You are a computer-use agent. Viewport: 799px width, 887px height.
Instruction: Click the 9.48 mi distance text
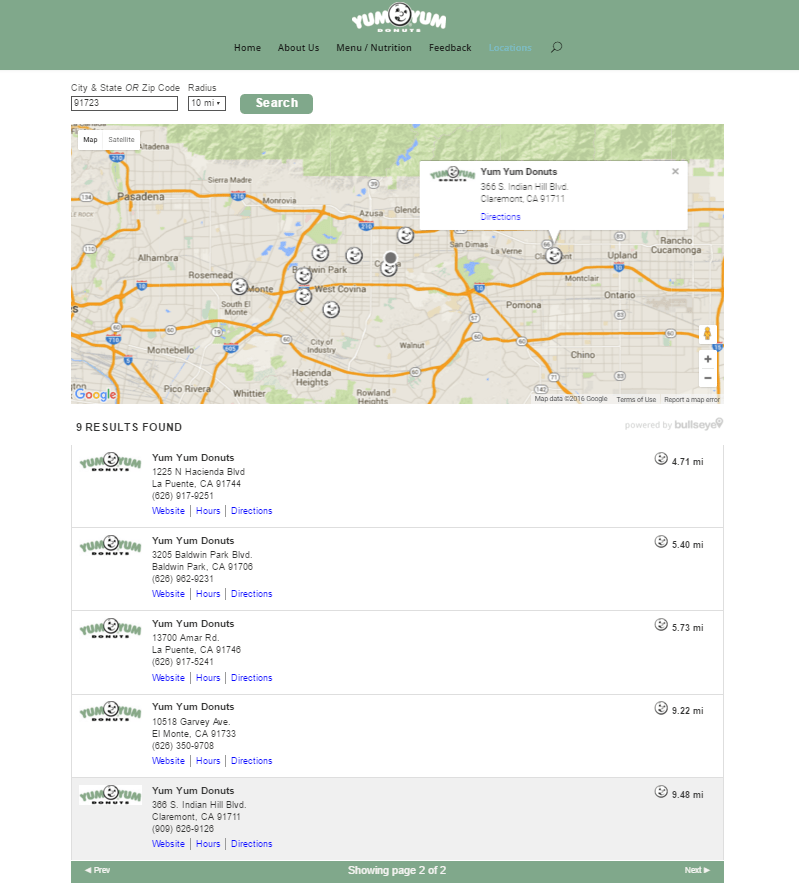coord(688,795)
